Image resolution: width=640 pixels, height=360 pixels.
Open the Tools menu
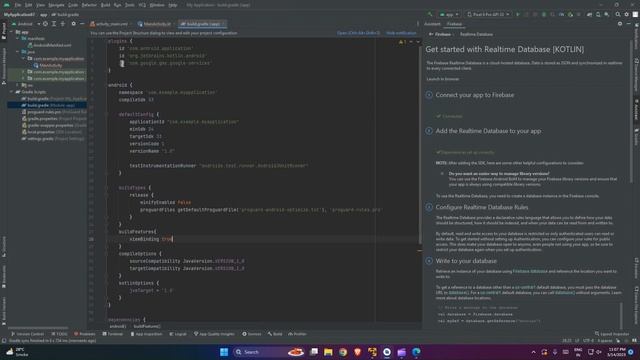(130, 5)
